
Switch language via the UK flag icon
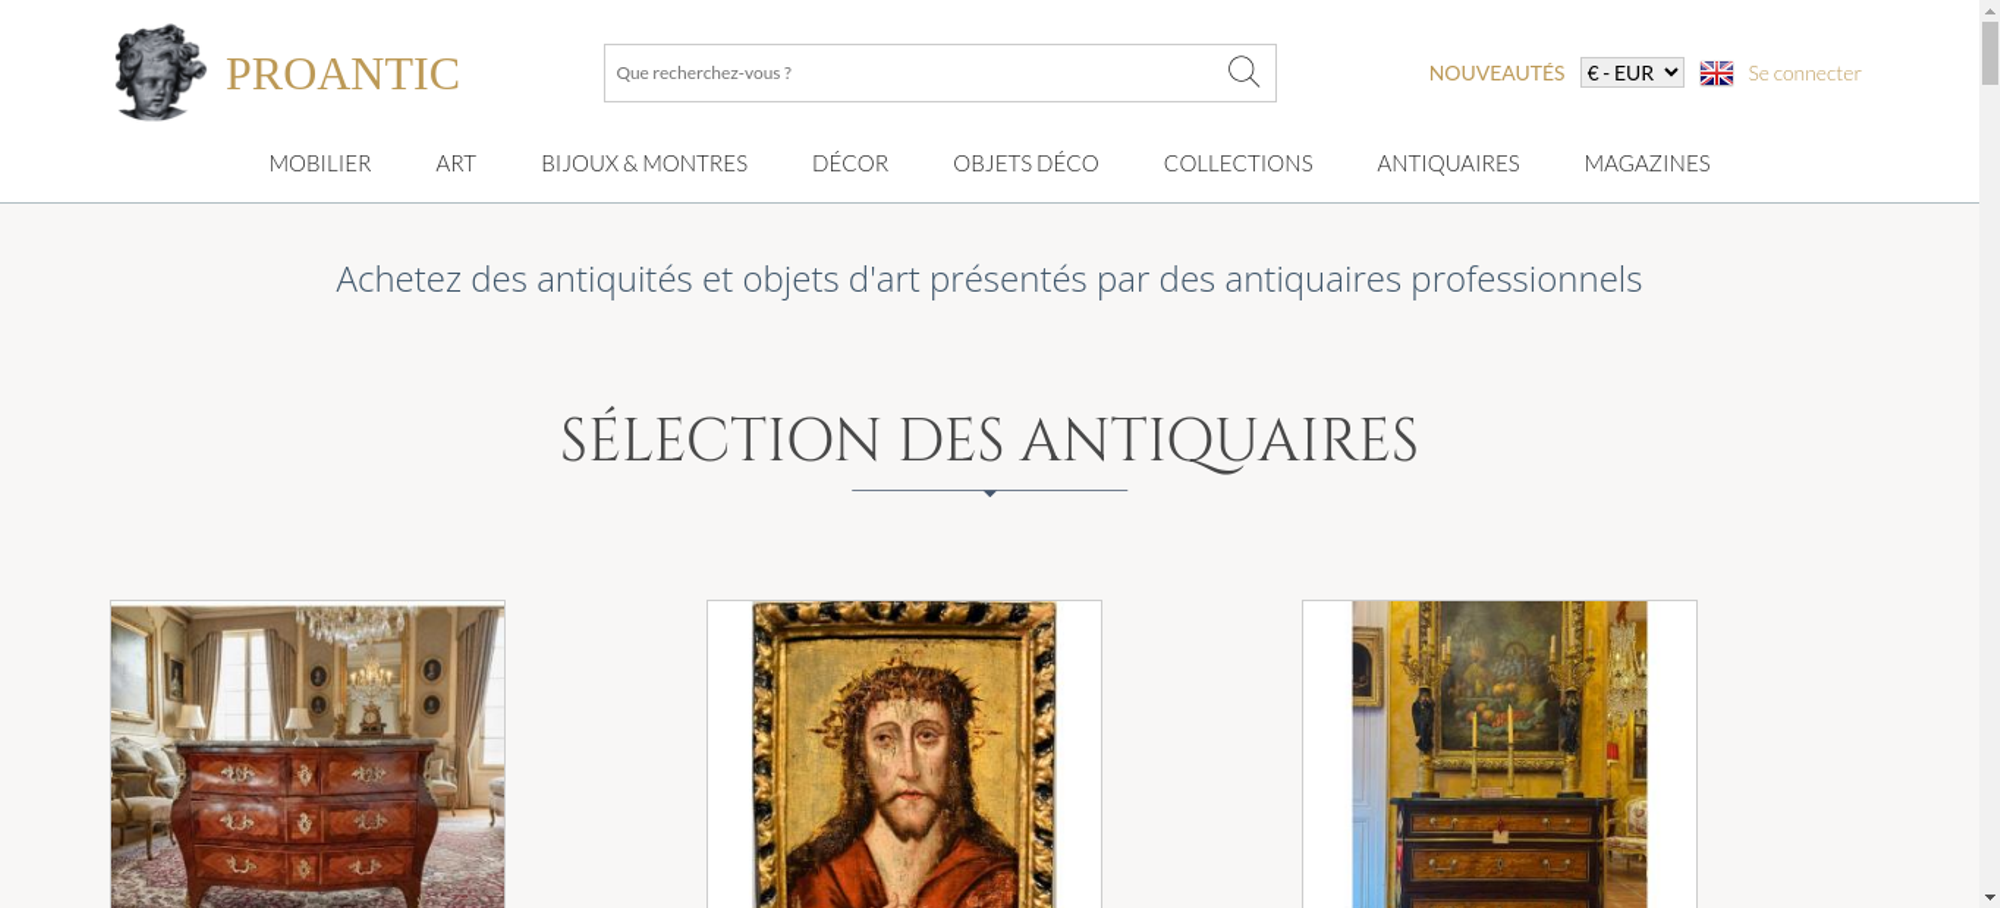(x=1716, y=73)
